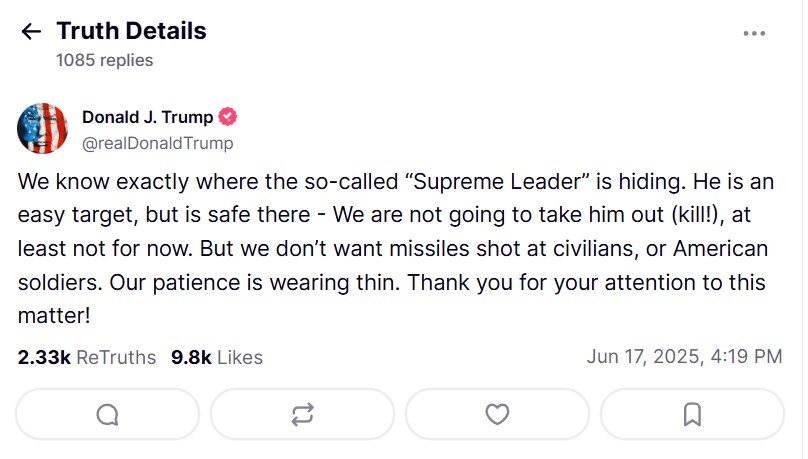Click the 1085 replies count
Image resolution: width=808 pixels, height=459 pixels.
(104, 60)
